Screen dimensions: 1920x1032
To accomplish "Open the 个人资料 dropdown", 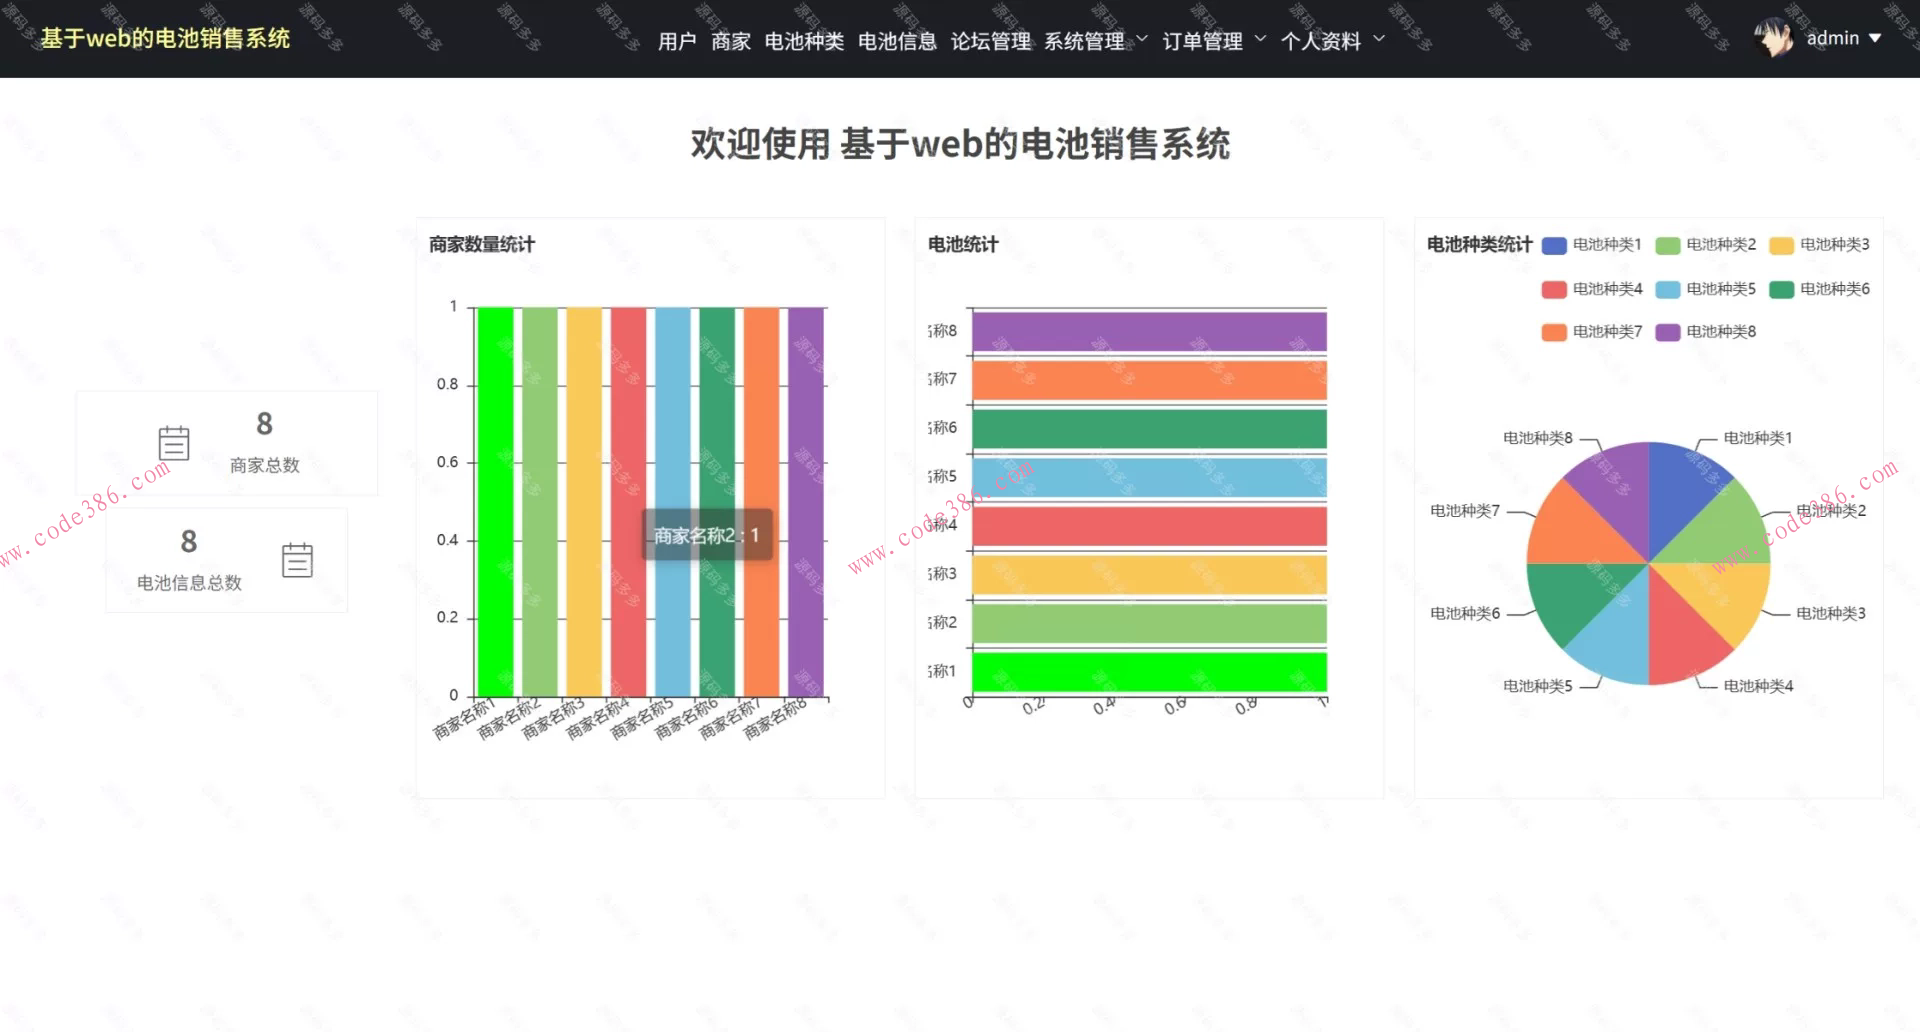I will pyautogui.click(x=1332, y=41).
